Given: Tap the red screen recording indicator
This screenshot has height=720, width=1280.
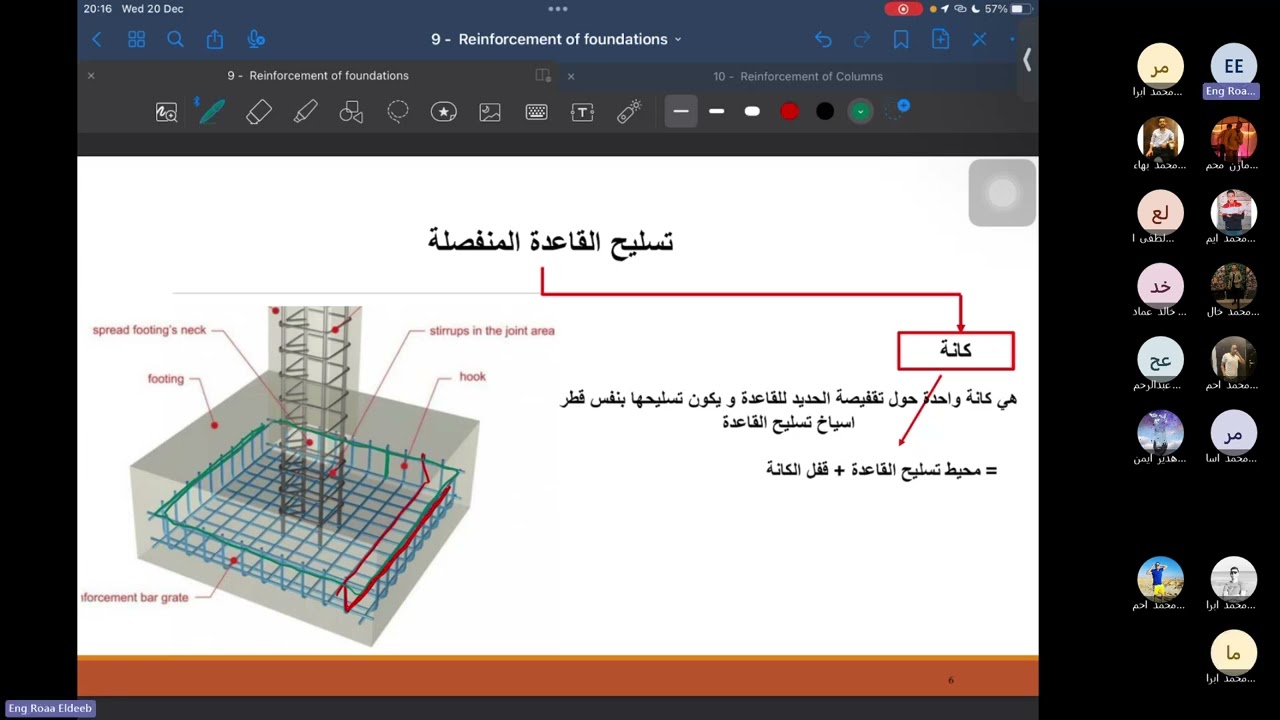Looking at the screenshot, I should point(903,9).
